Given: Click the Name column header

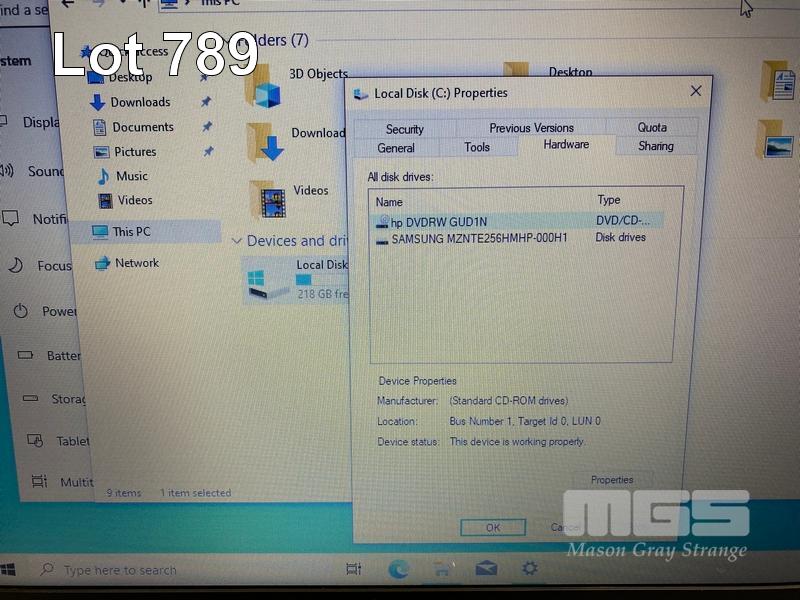Looking at the screenshot, I should click(389, 202).
